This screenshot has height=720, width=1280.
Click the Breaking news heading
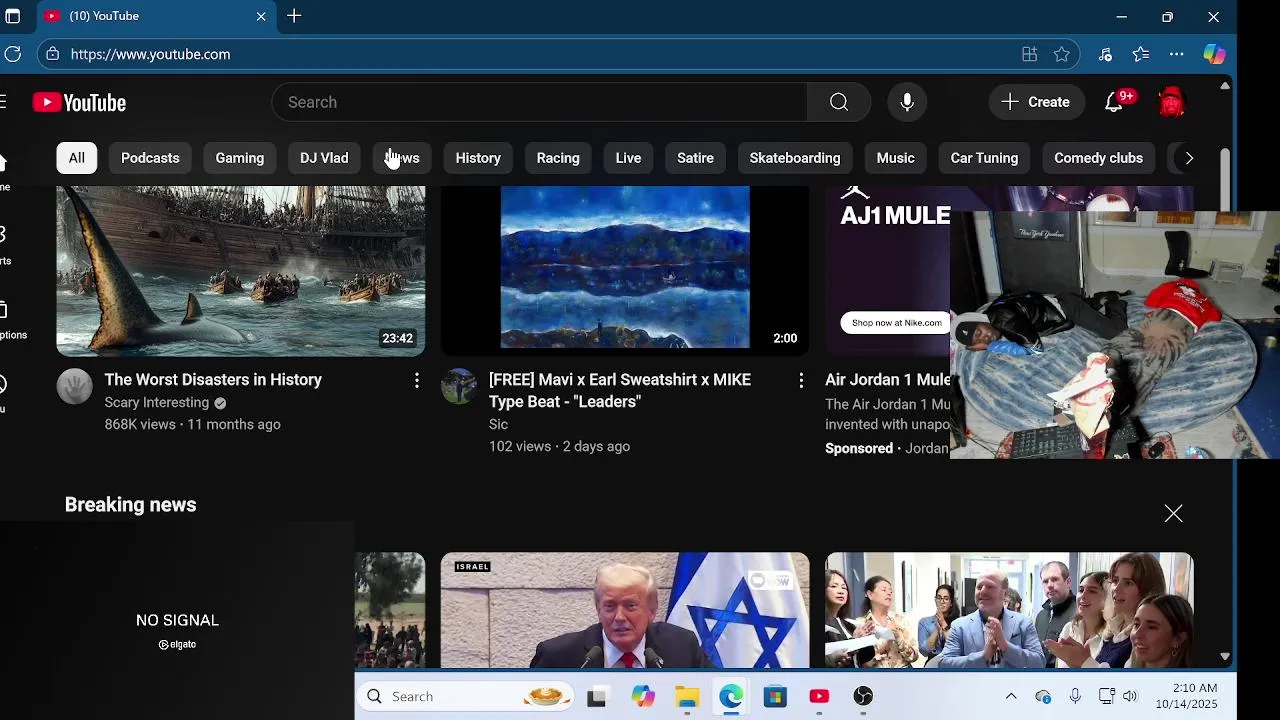tap(131, 505)
